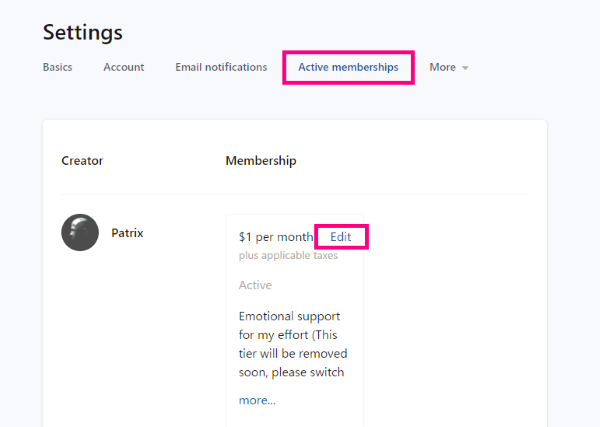Click the Membership column header
The width and height of the screenshot is (600, 427).
point(261,161)
